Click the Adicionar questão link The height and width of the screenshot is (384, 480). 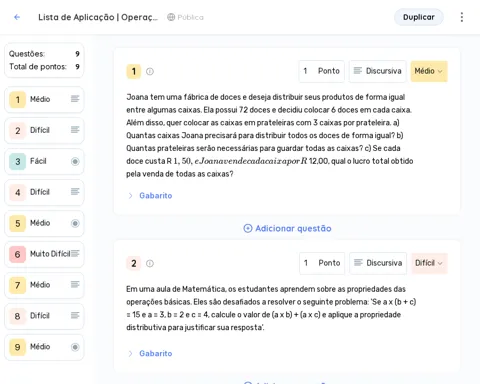click(287, 228)
